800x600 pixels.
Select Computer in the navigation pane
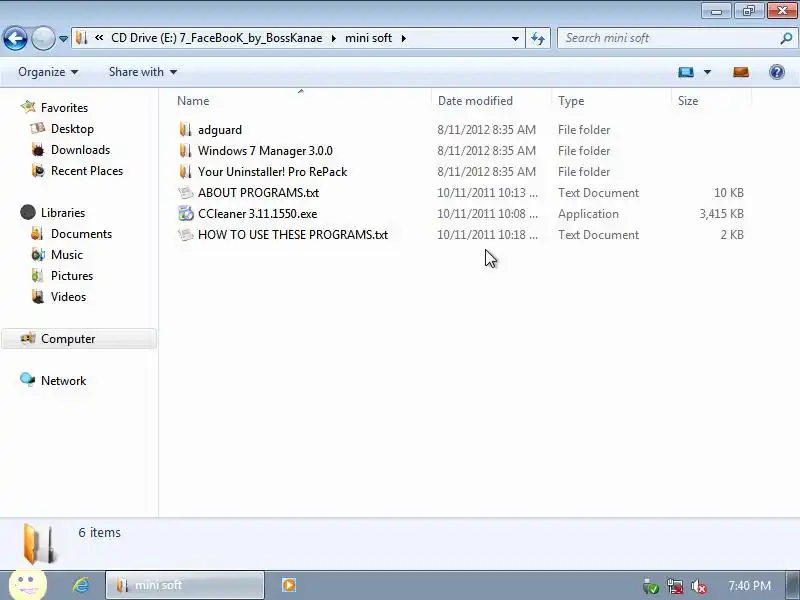pyautogui.click(x=79, y=339)
